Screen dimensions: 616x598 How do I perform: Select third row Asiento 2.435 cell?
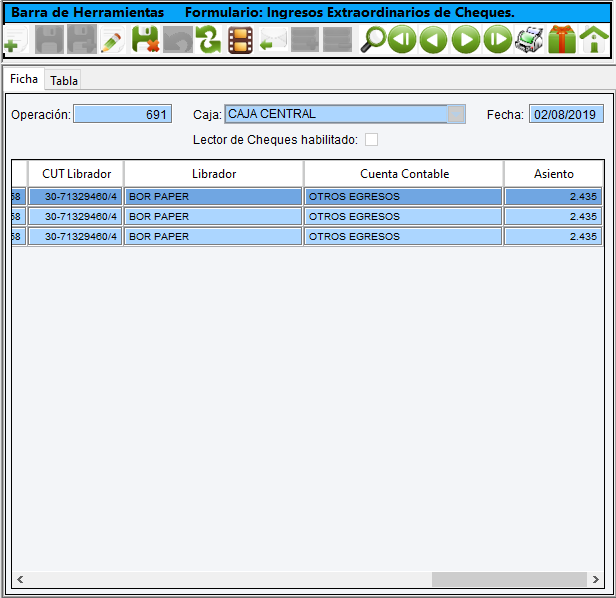click(x=553, y=237)
